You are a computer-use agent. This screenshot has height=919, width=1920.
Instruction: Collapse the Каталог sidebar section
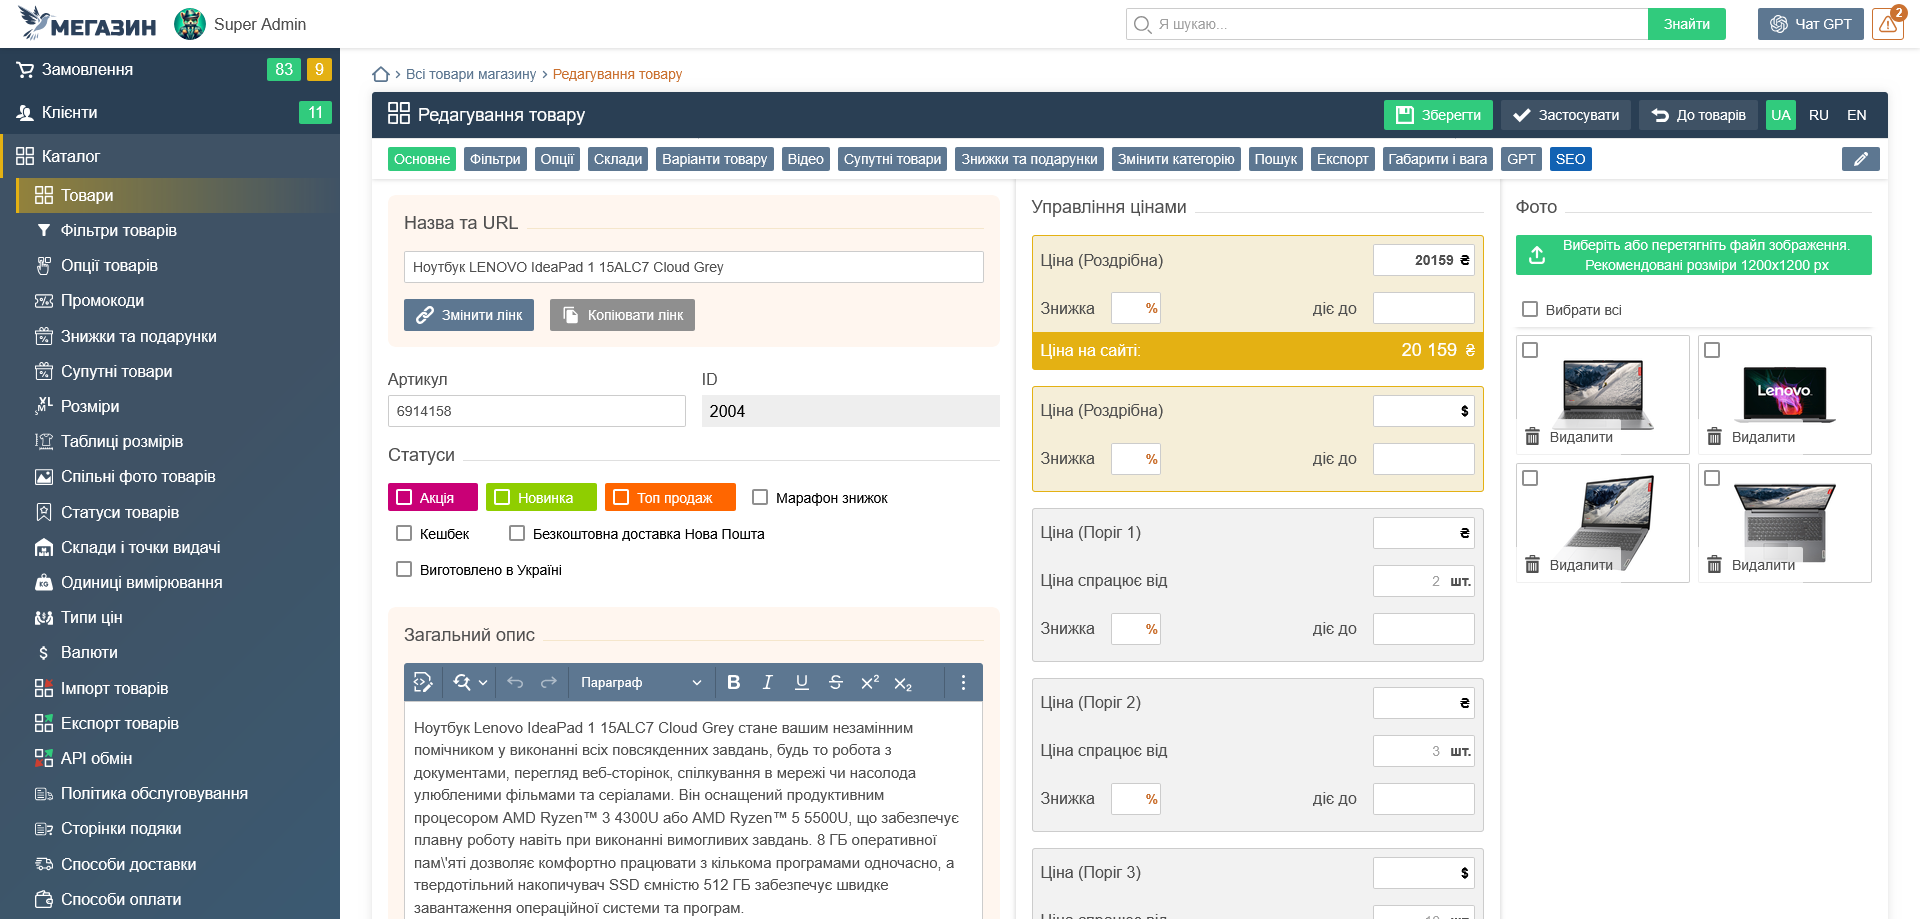coord(170,156)
